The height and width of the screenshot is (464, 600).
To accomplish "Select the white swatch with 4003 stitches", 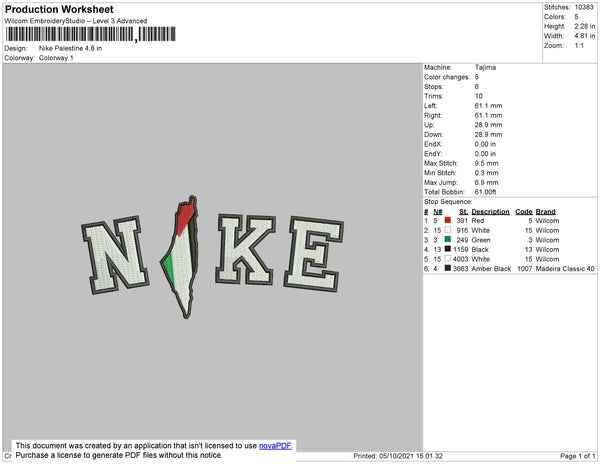I will pos(448,259).
